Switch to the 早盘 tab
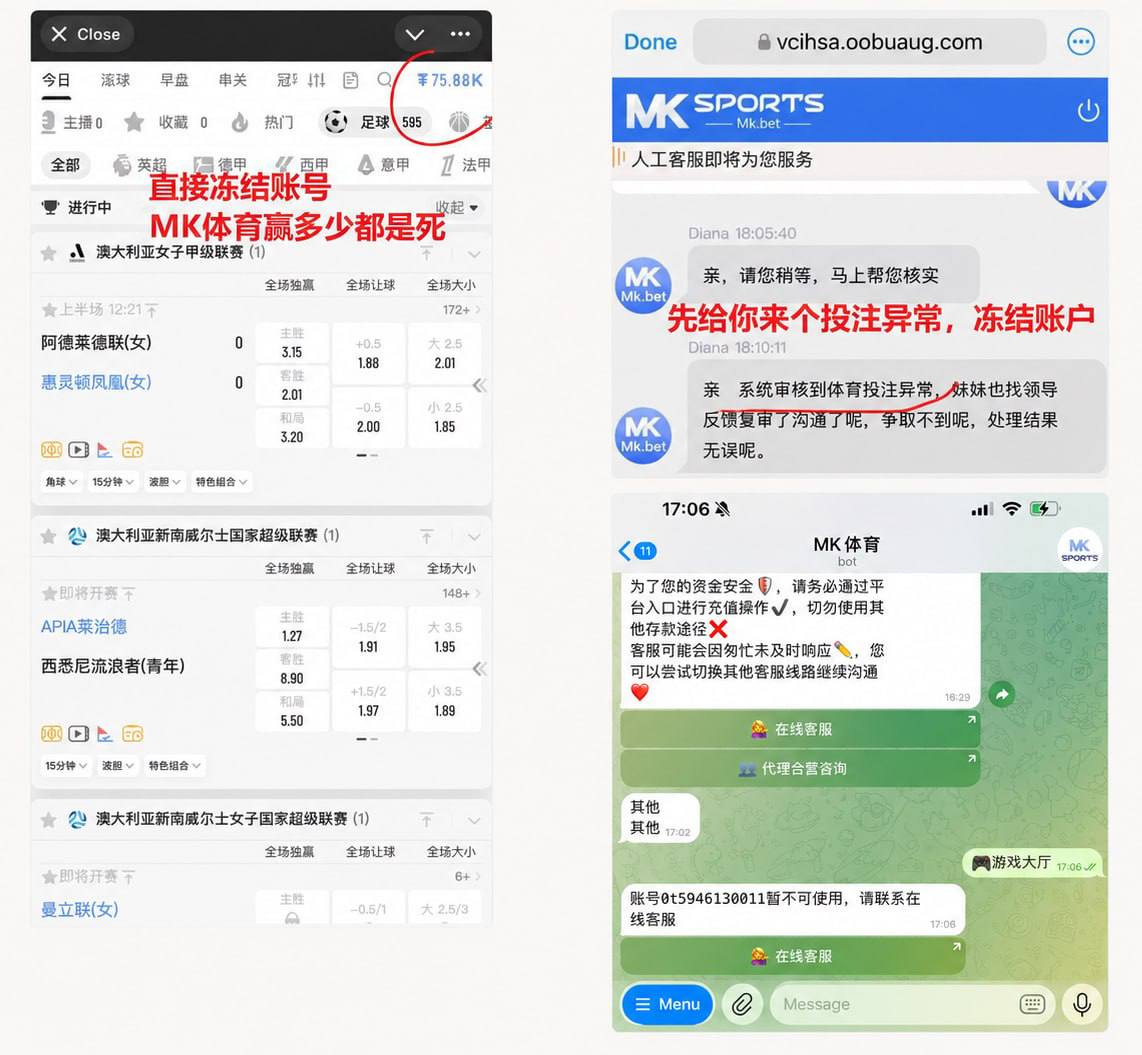Viewport: 1142px width, 1055px height. click(x=174, y=80)
